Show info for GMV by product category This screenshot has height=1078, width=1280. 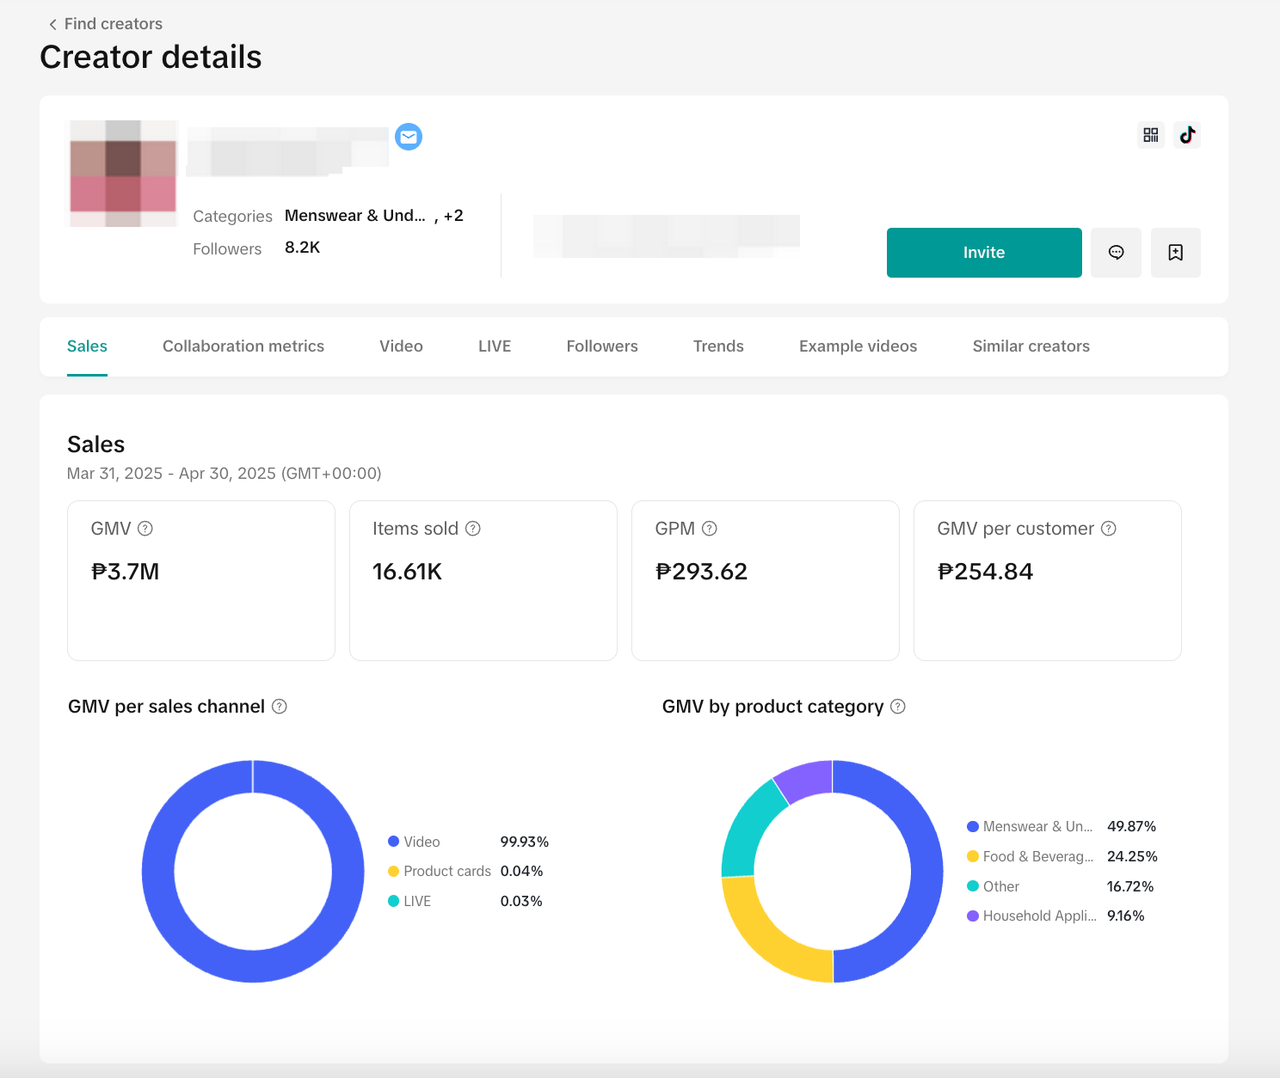[898, 707]
